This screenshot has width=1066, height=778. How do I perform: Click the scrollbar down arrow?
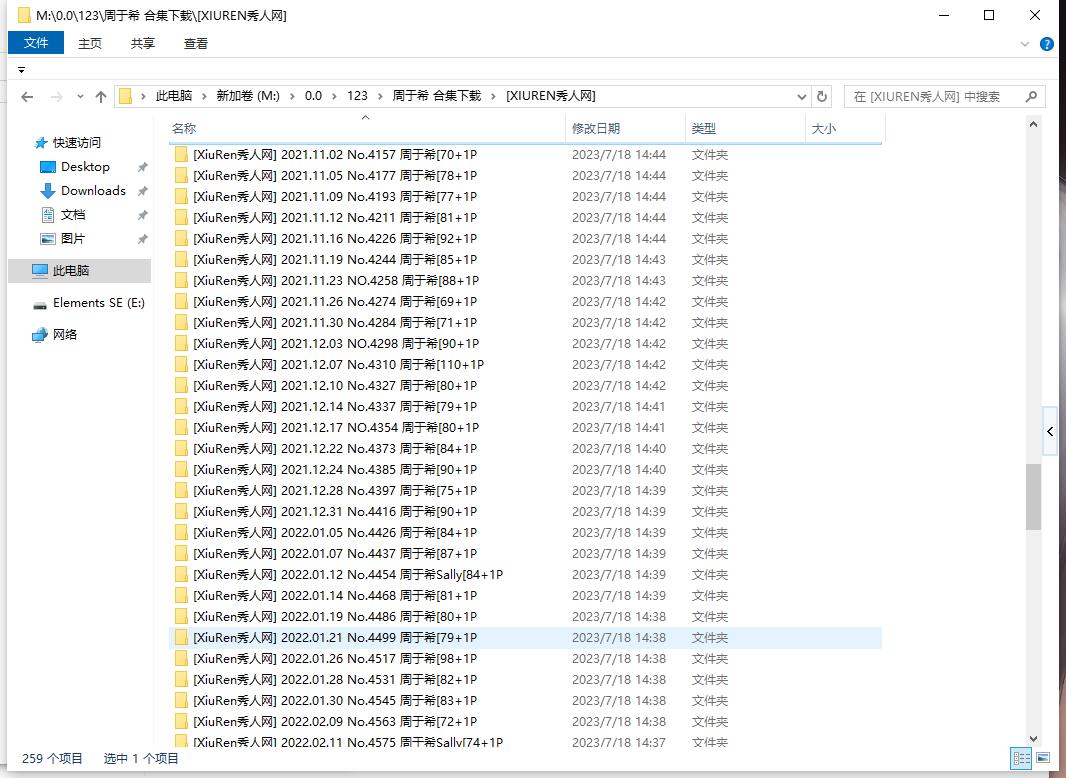pyautogui.click(x=1033, y=739)
